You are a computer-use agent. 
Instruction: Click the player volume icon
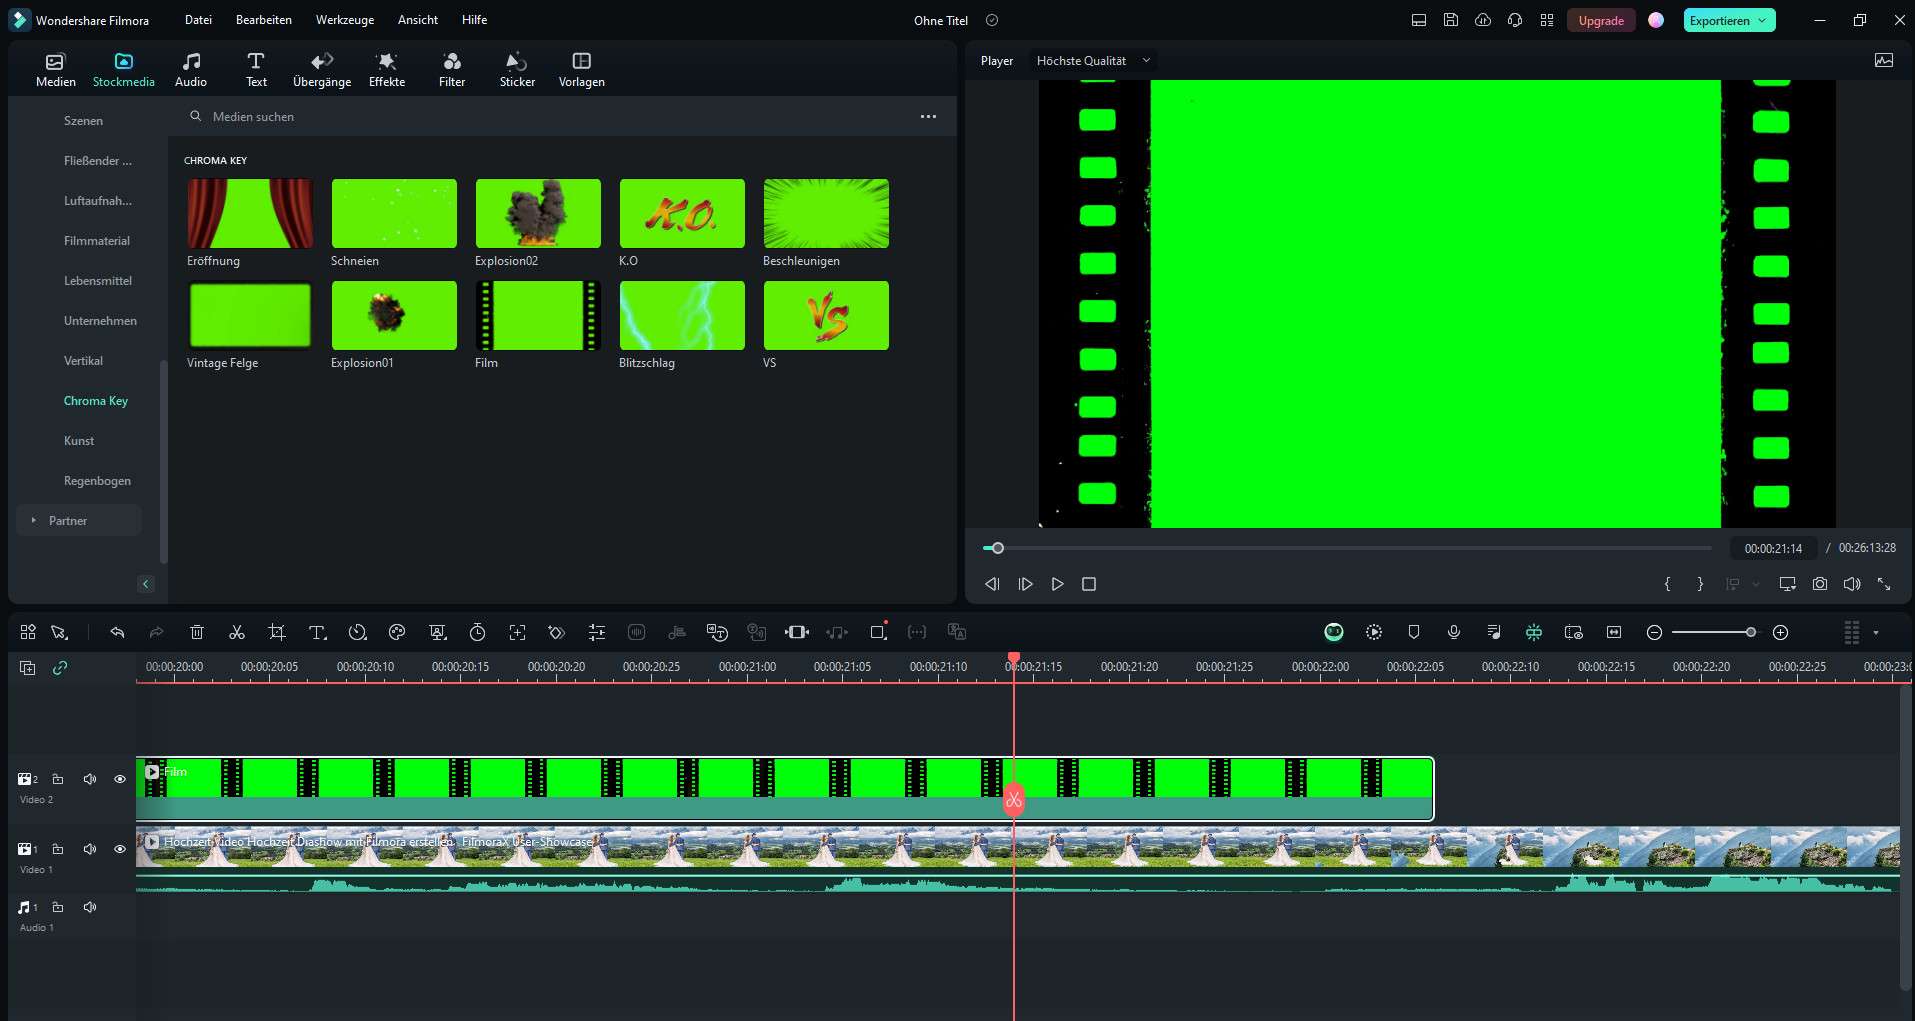point(1852,584)
